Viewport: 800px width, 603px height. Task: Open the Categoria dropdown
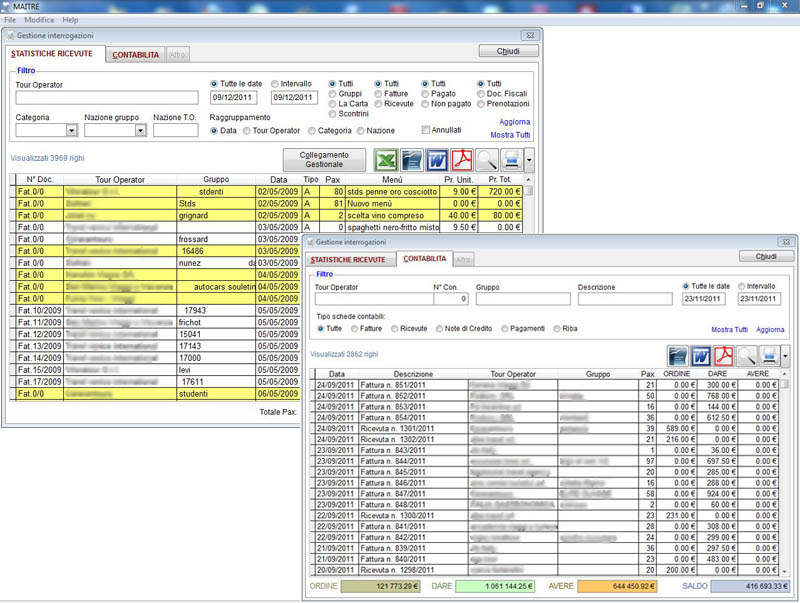pyautogui.click(x=71, y=130)
